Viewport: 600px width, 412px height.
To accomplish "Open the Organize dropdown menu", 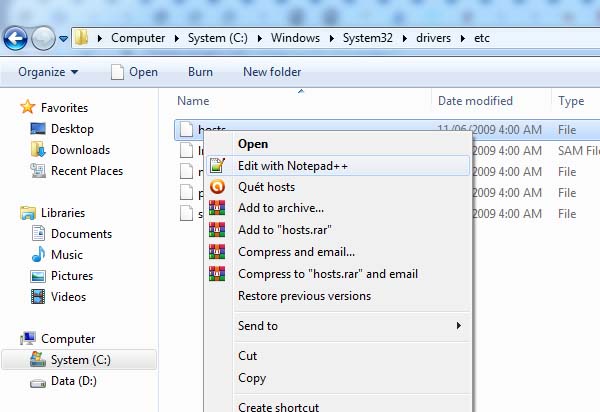I will click(x=47, y=72).
